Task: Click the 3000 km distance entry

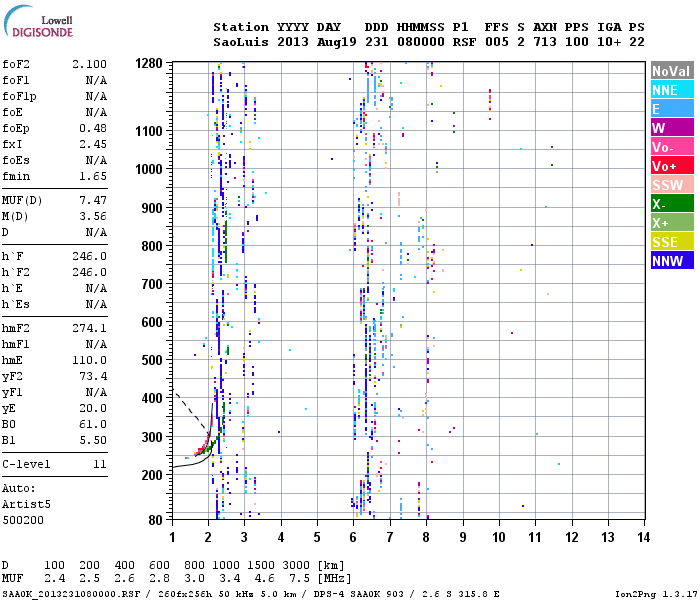Action: (x=296, y=565)
